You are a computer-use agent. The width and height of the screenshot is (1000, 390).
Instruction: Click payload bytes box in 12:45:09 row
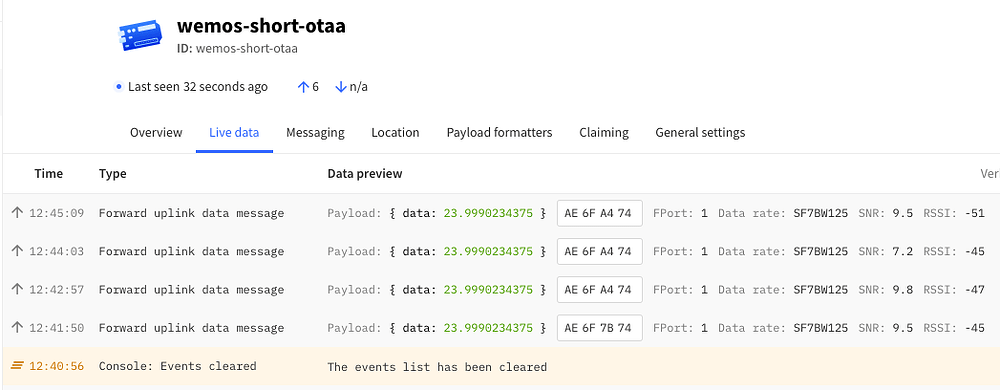599,213
